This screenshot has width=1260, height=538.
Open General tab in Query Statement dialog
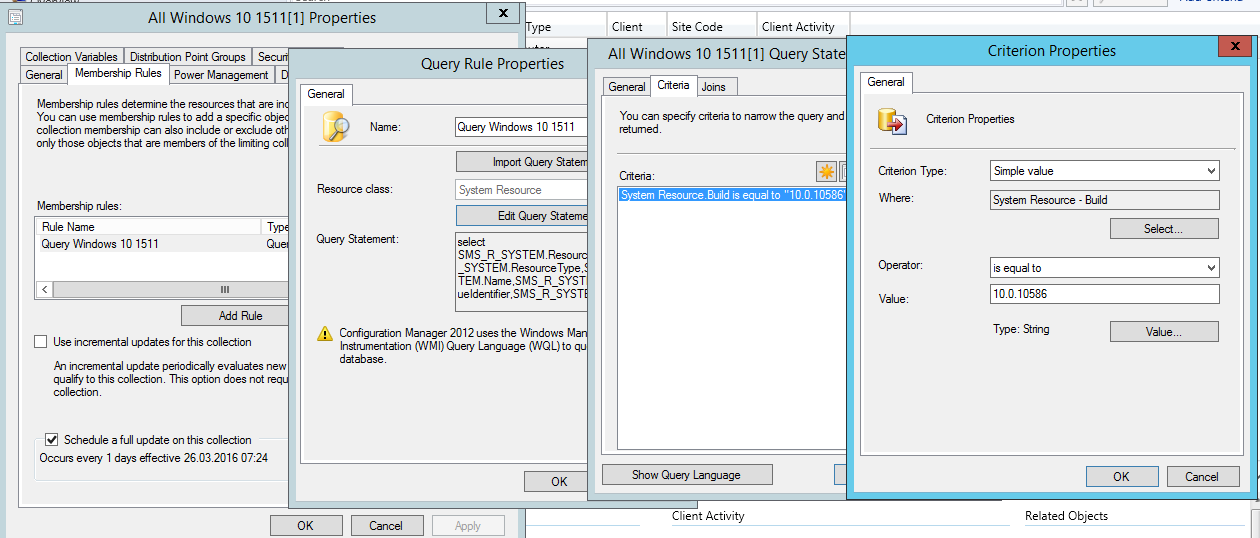[x=627, y=87]
